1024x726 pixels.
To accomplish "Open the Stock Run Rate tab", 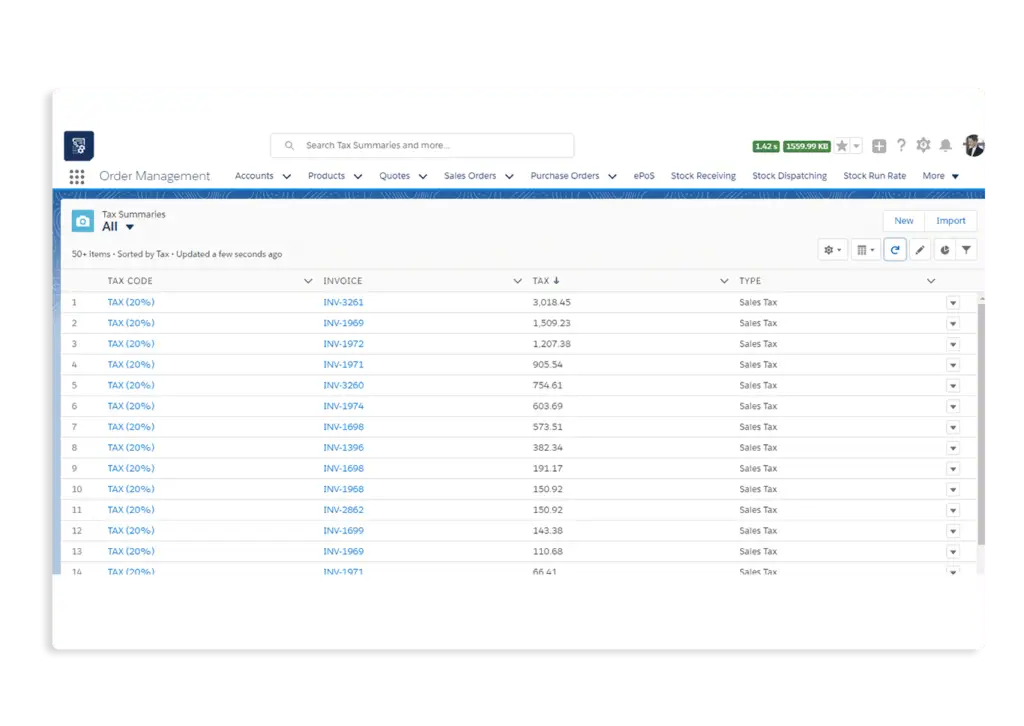I will point(874,176).
